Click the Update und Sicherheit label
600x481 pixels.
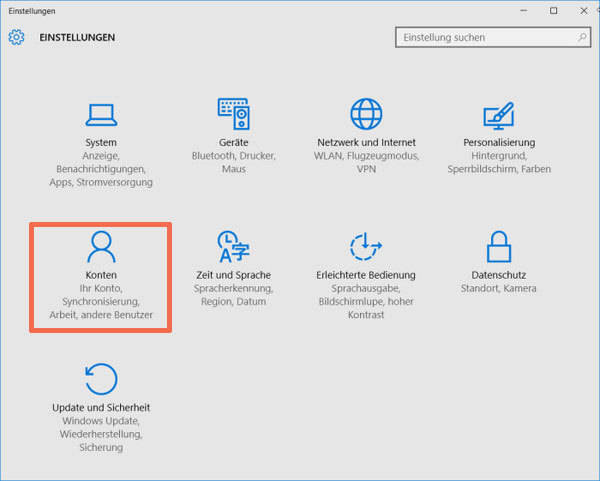pos(101,408)
